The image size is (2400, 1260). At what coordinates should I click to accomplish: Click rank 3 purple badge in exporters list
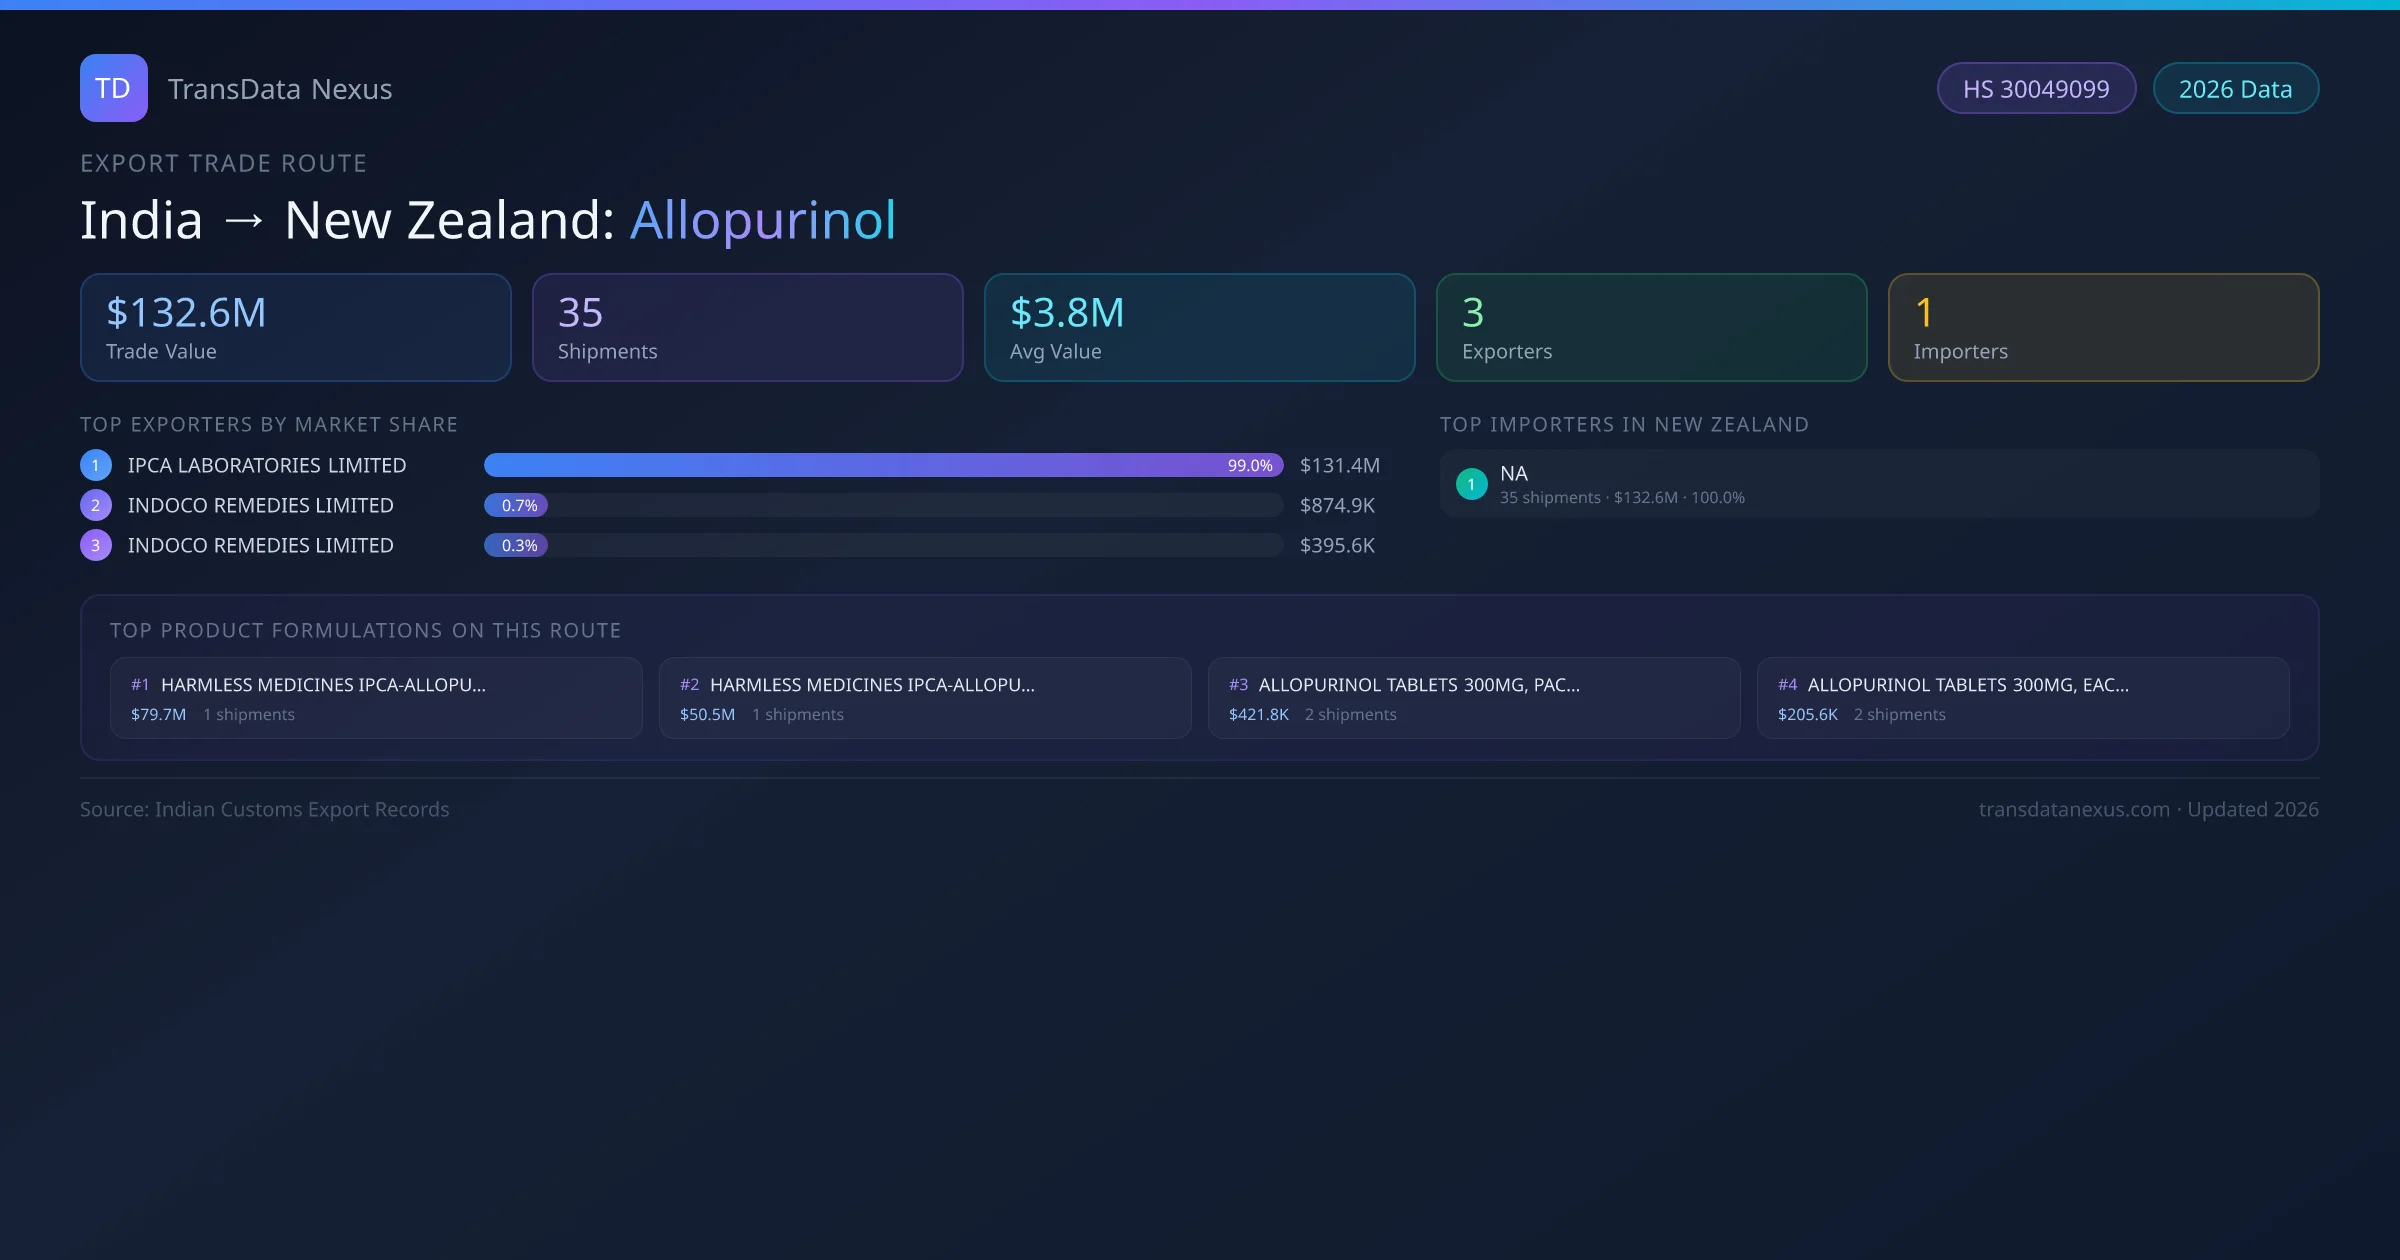(x=95, y=545)
